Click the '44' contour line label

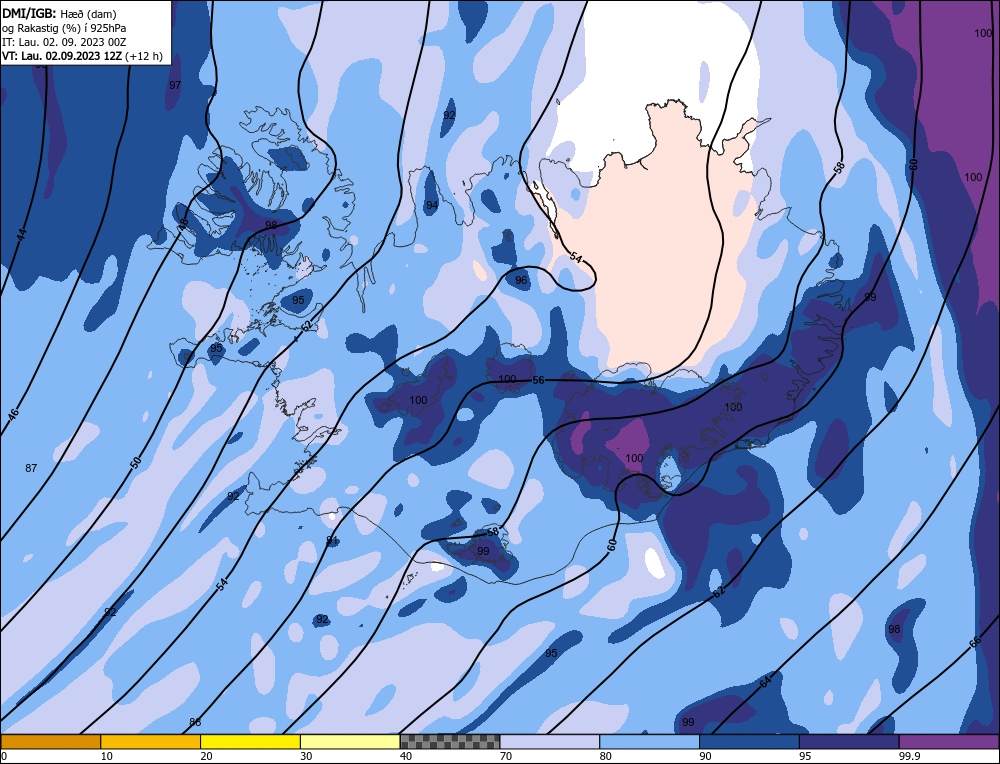coord(22,234)
